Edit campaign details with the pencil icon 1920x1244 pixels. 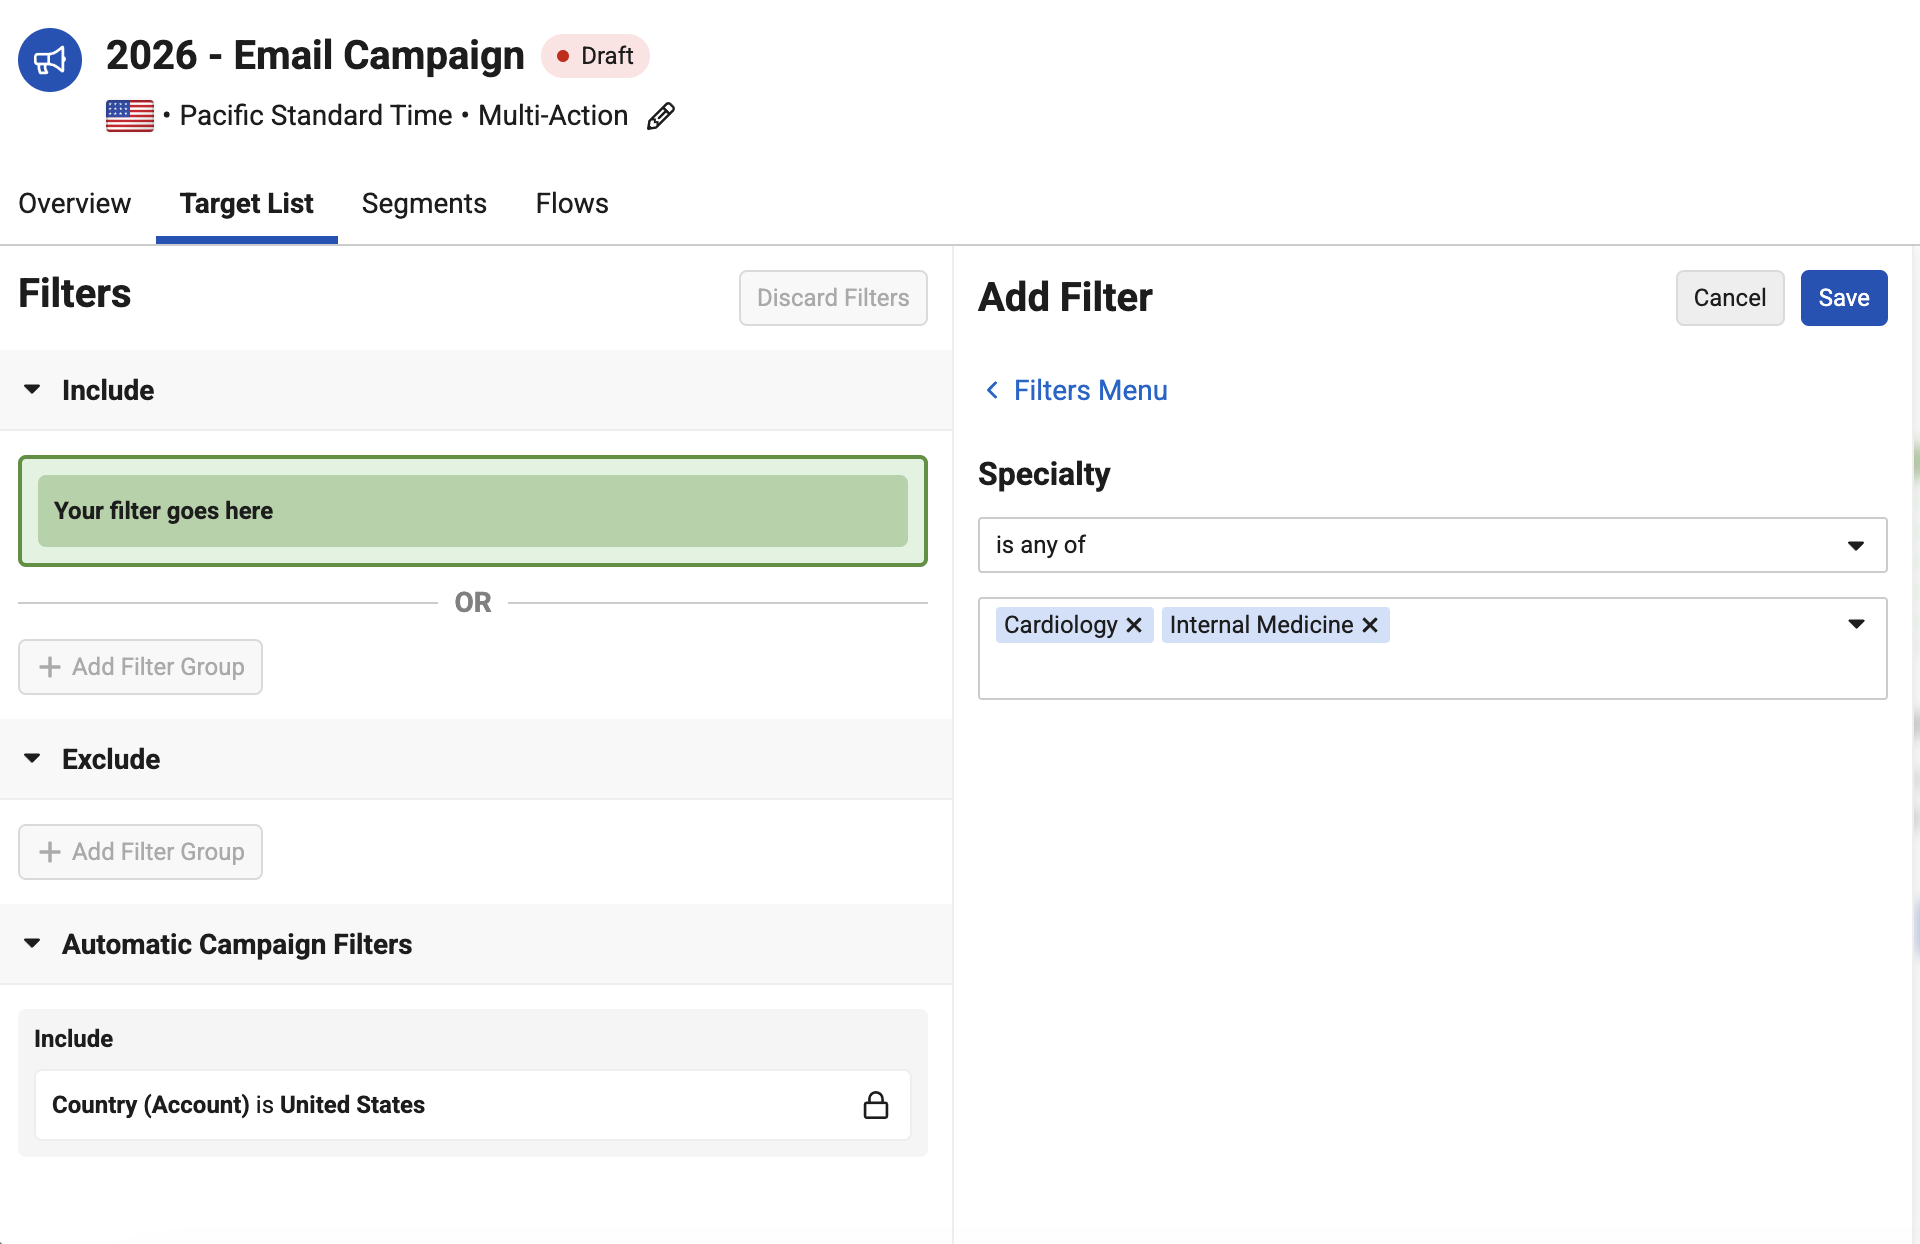661,116
